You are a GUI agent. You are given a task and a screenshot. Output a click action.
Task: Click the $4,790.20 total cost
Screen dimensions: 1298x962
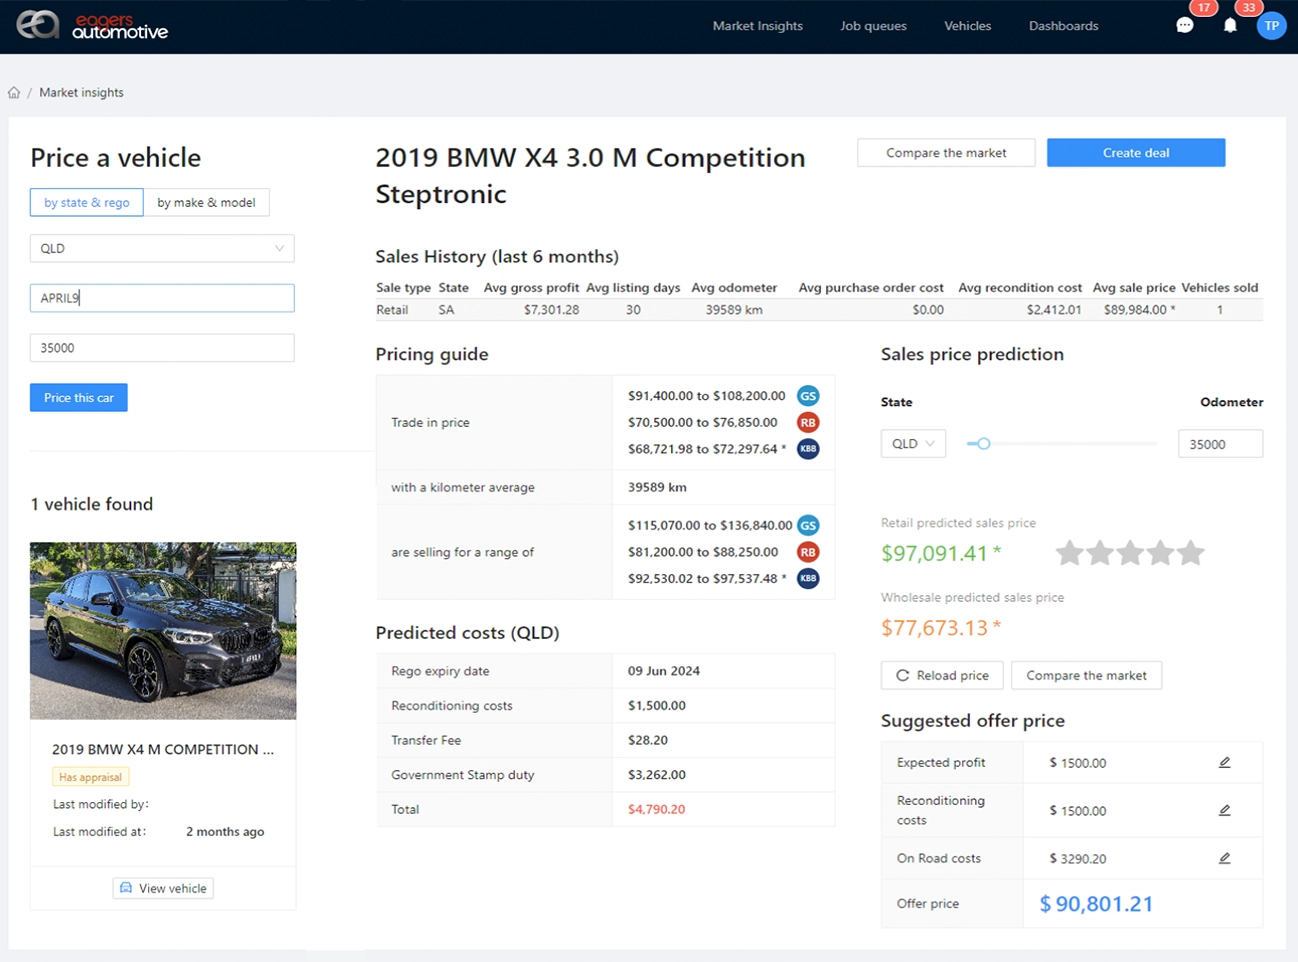click(x=656, y=809)
